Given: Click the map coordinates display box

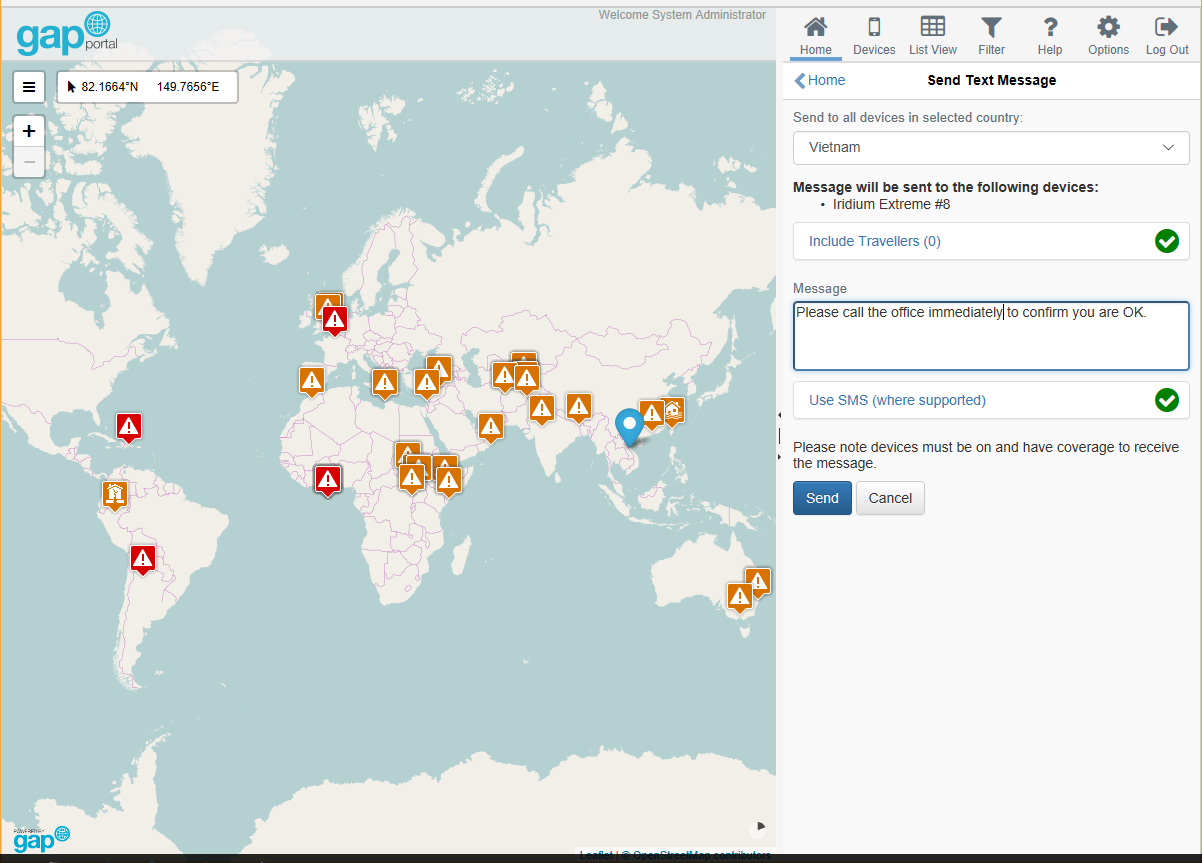Looking at the screenshot, I should (147, 87).
